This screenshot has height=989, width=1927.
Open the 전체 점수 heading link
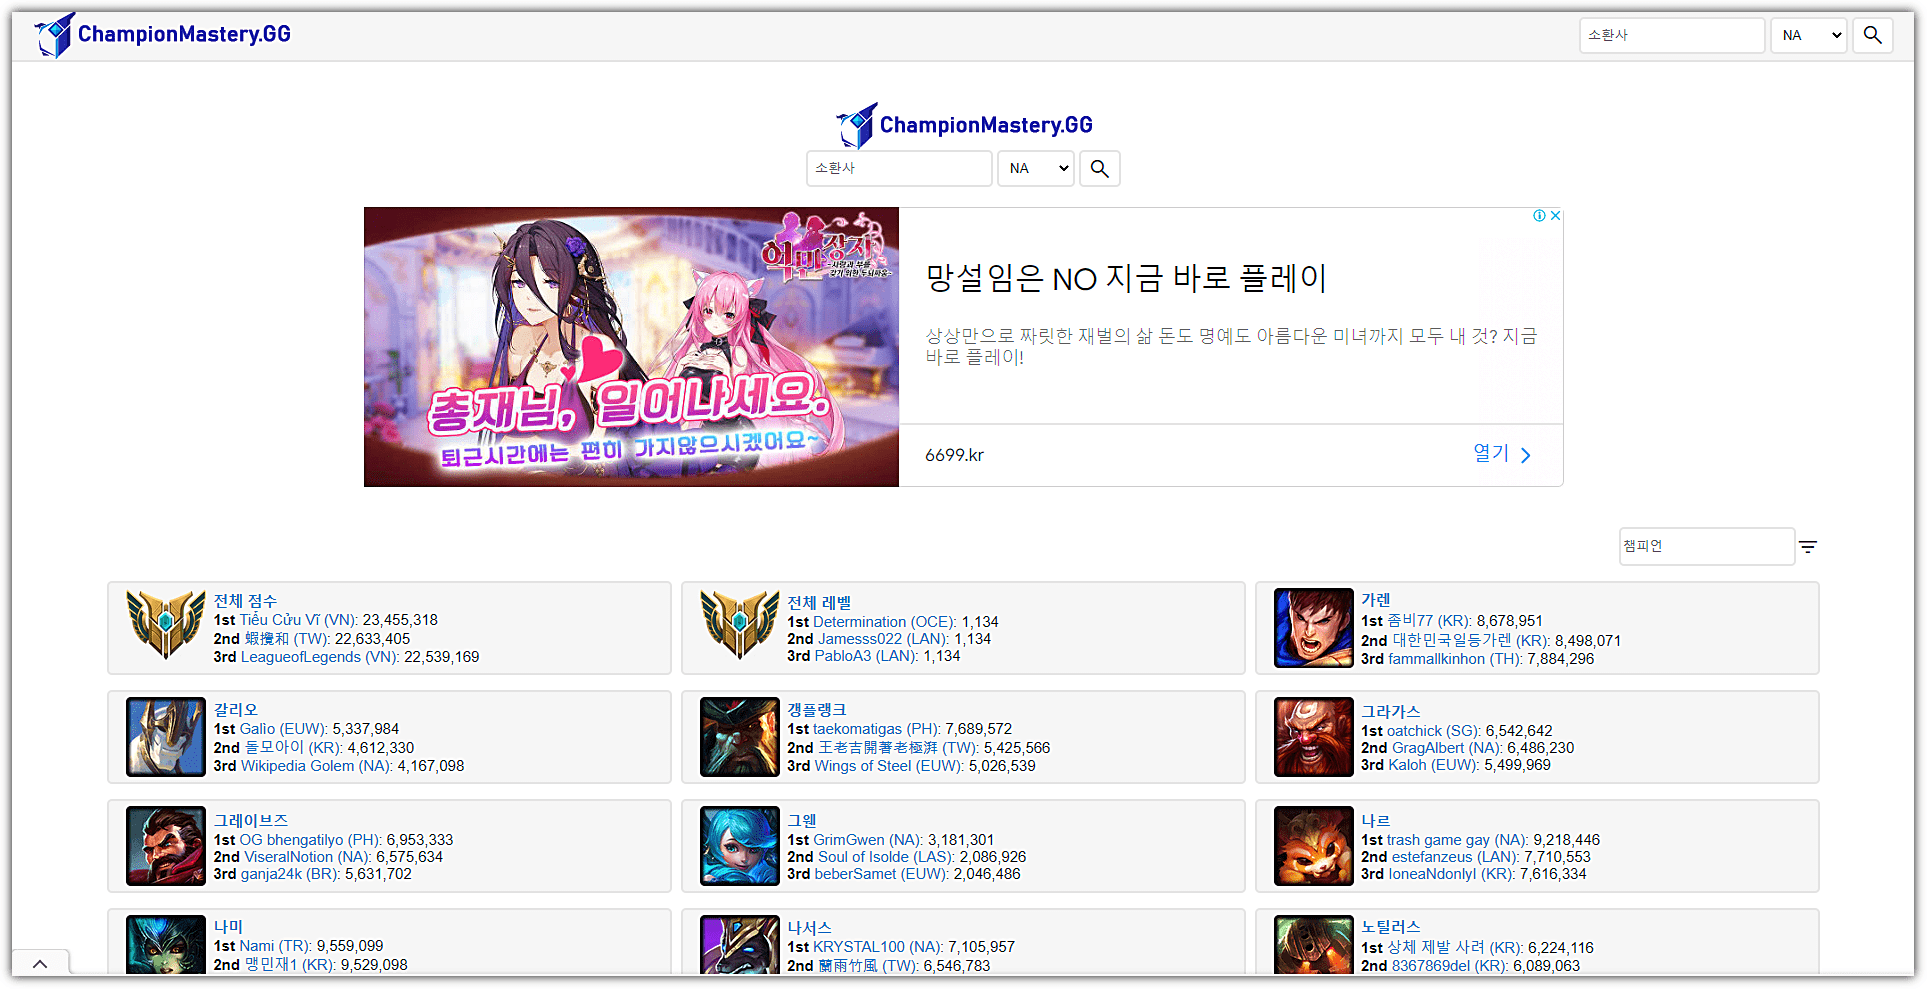point(245,601)
